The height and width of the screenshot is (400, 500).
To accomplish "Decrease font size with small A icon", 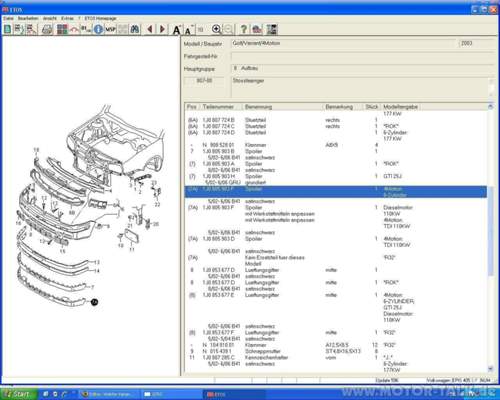I will click(x=188, y=30).
